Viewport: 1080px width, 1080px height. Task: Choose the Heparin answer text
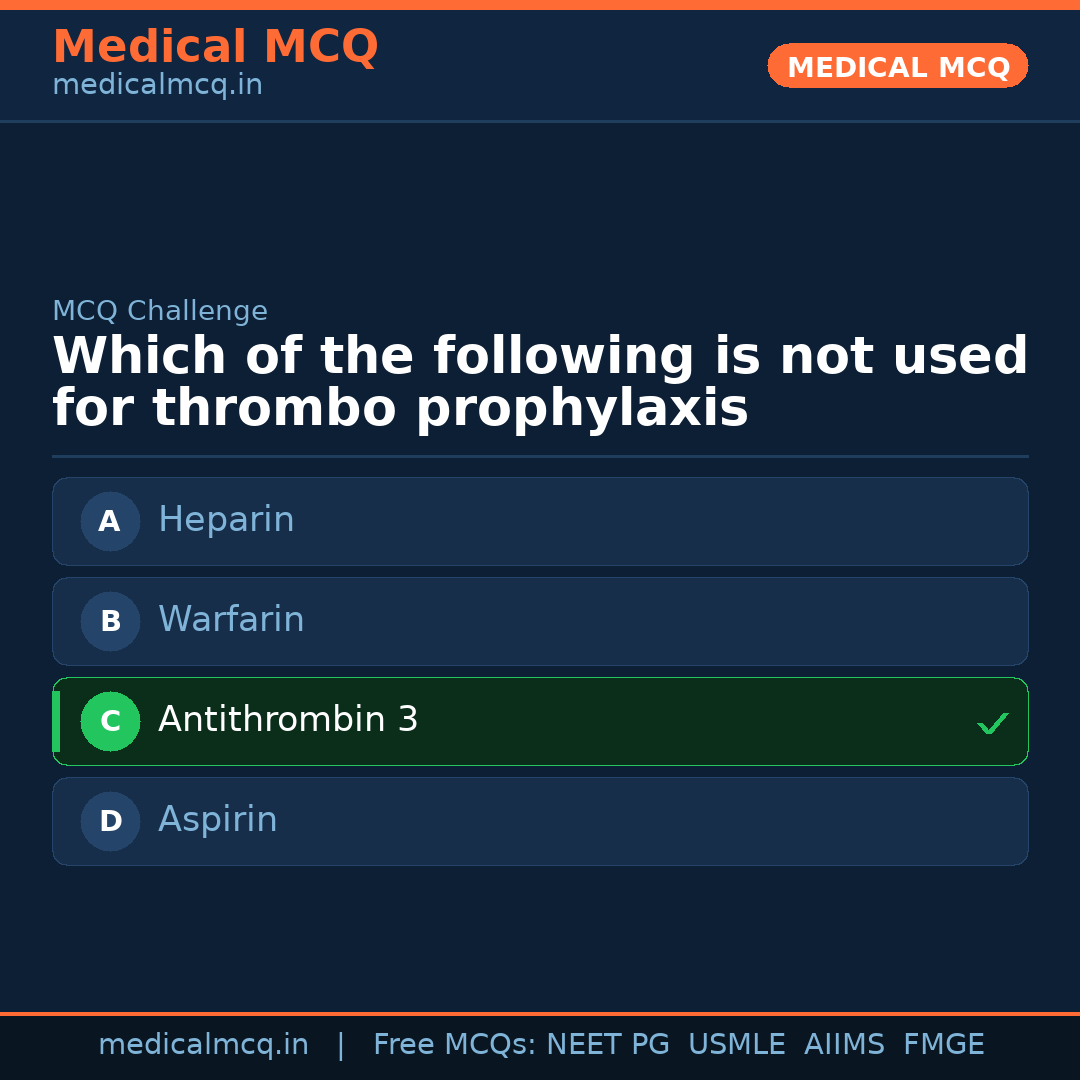coord(226,520)
